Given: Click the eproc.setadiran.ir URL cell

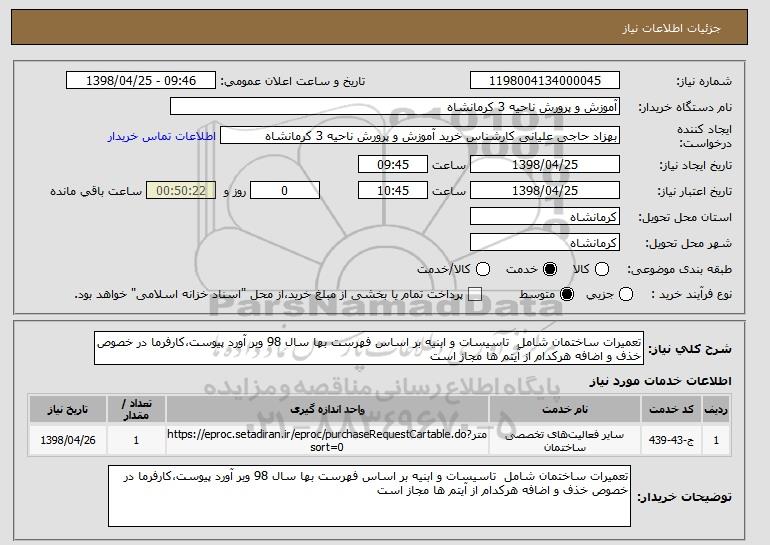Looking at the screenshot, I should point(327,440).
